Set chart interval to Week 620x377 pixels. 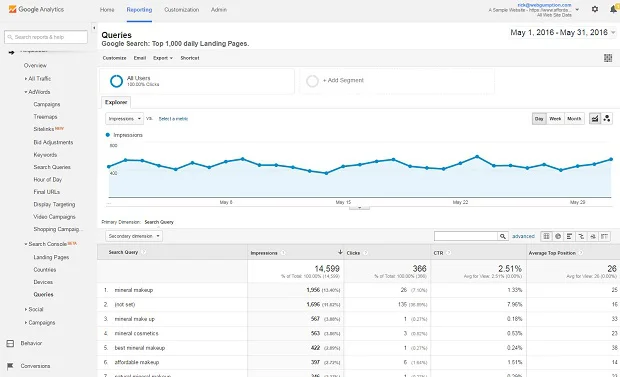pos(555,119)
